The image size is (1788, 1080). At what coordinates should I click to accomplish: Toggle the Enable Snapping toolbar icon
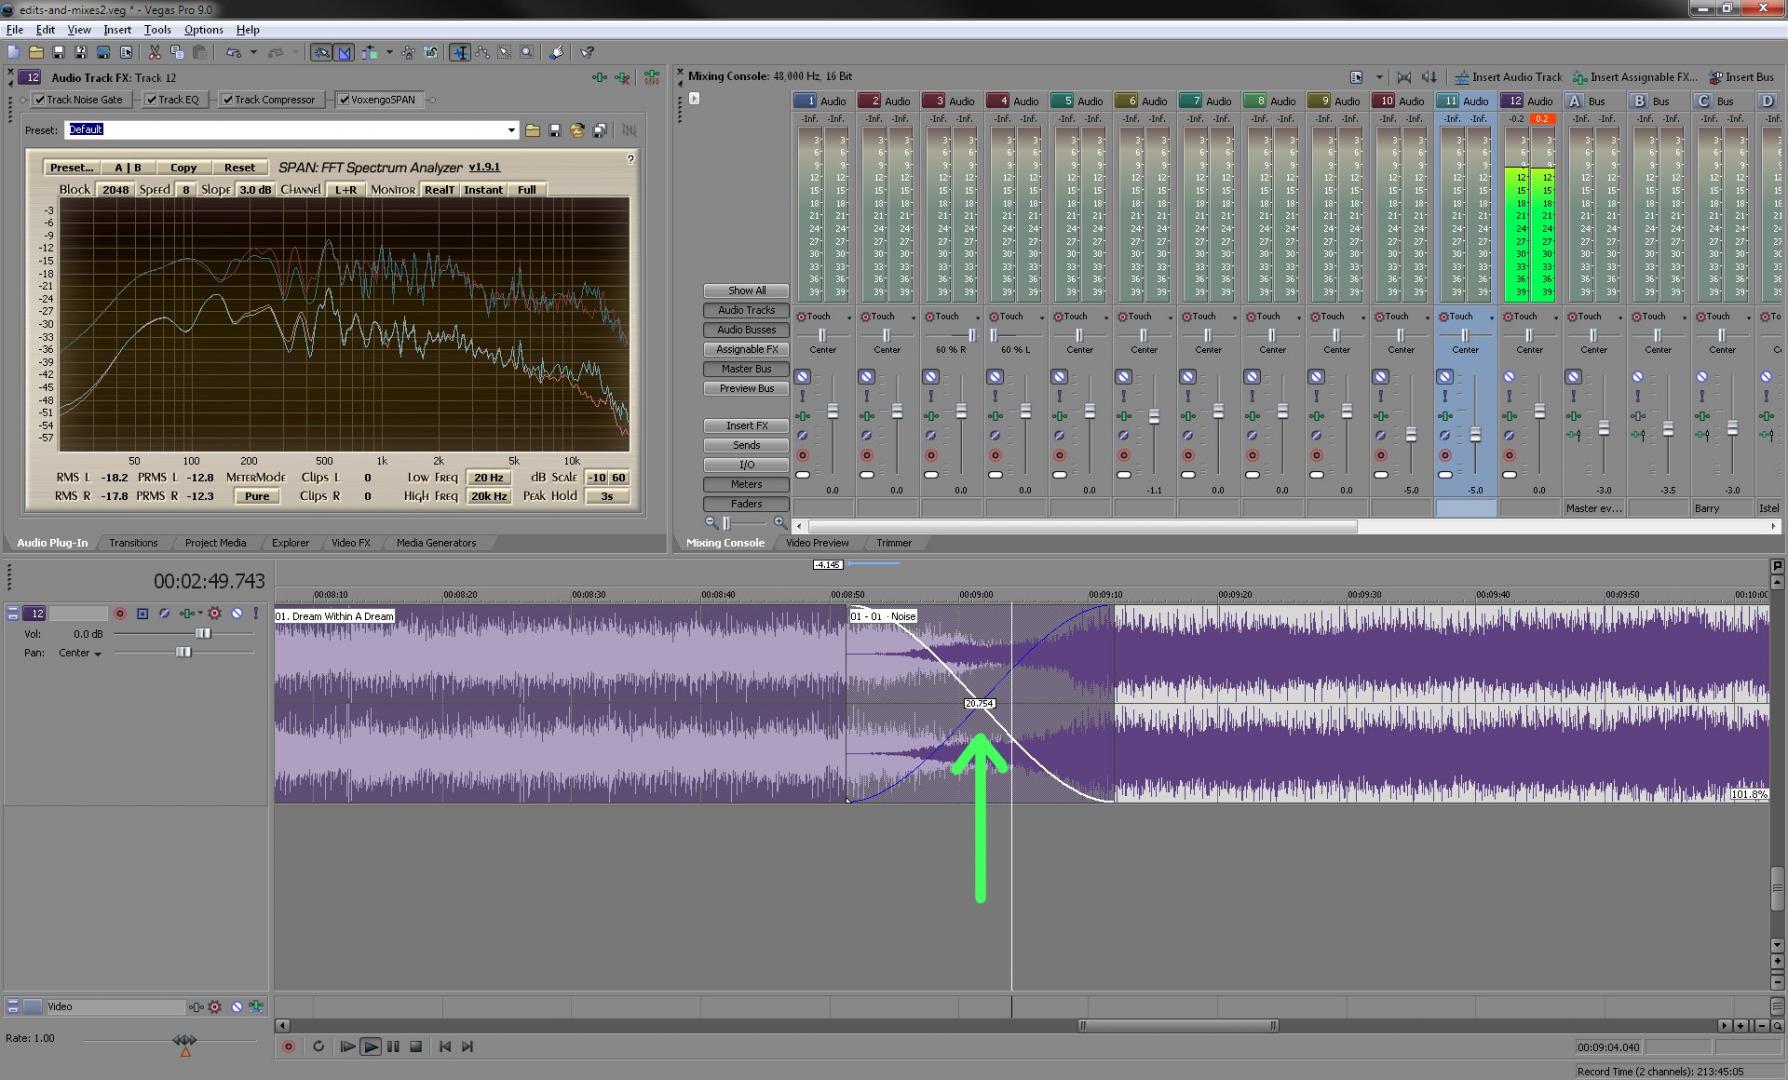pos(321,52)
